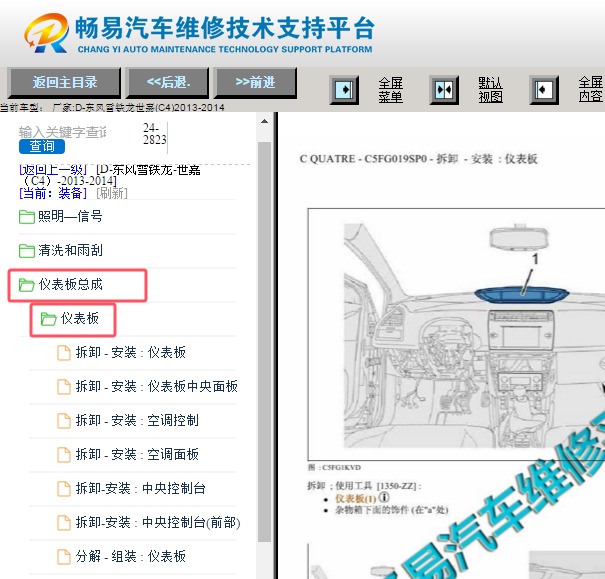Open document 分解 - 组装 : 仪表板
The image size is (605, 579).
coord(130,556)
